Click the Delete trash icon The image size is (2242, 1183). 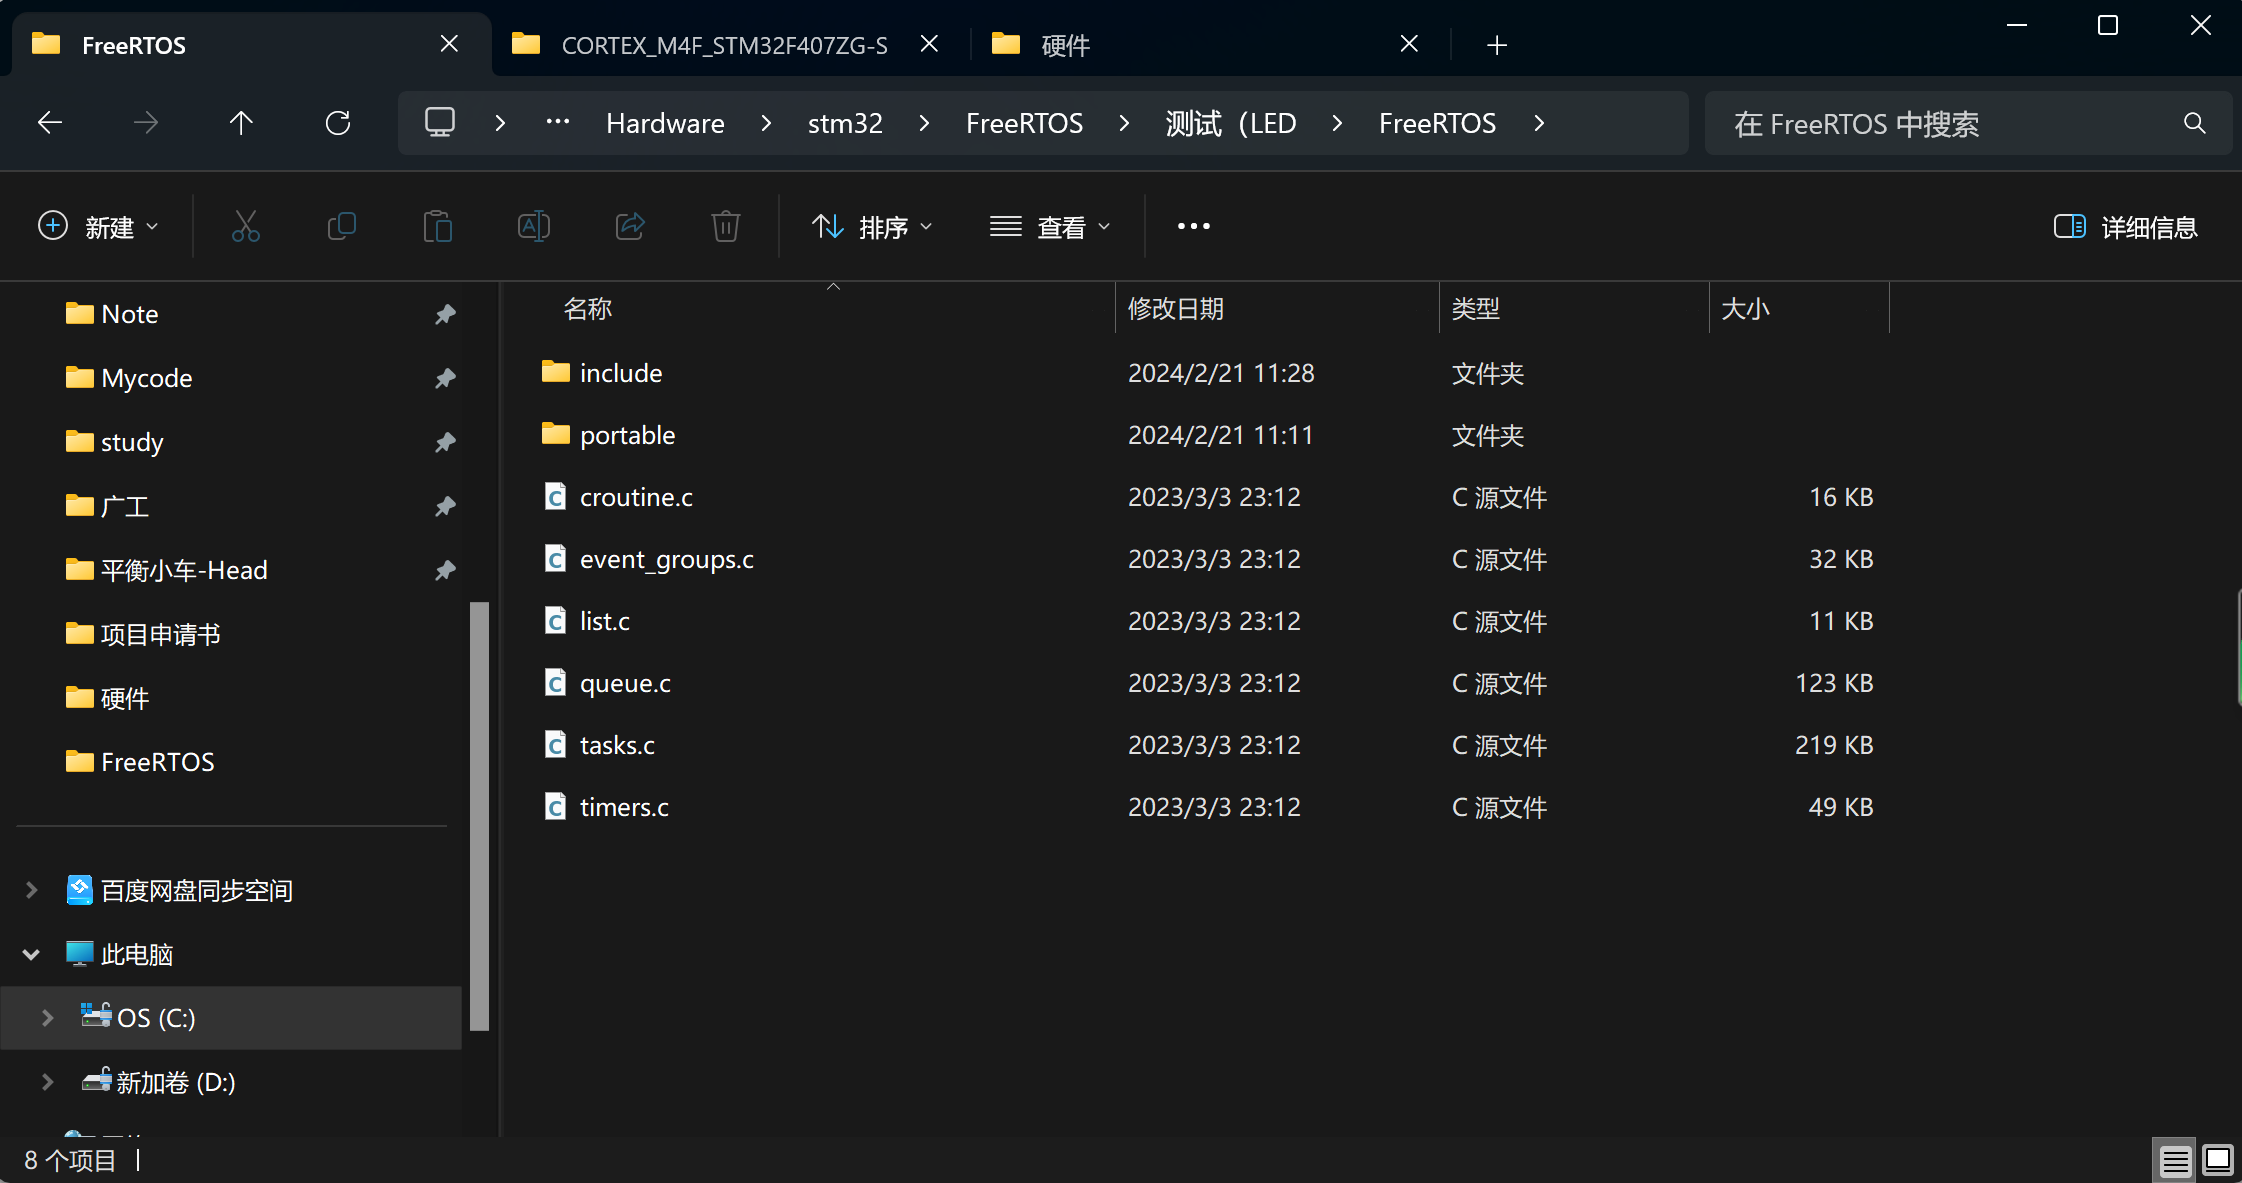tap(726, 227)
